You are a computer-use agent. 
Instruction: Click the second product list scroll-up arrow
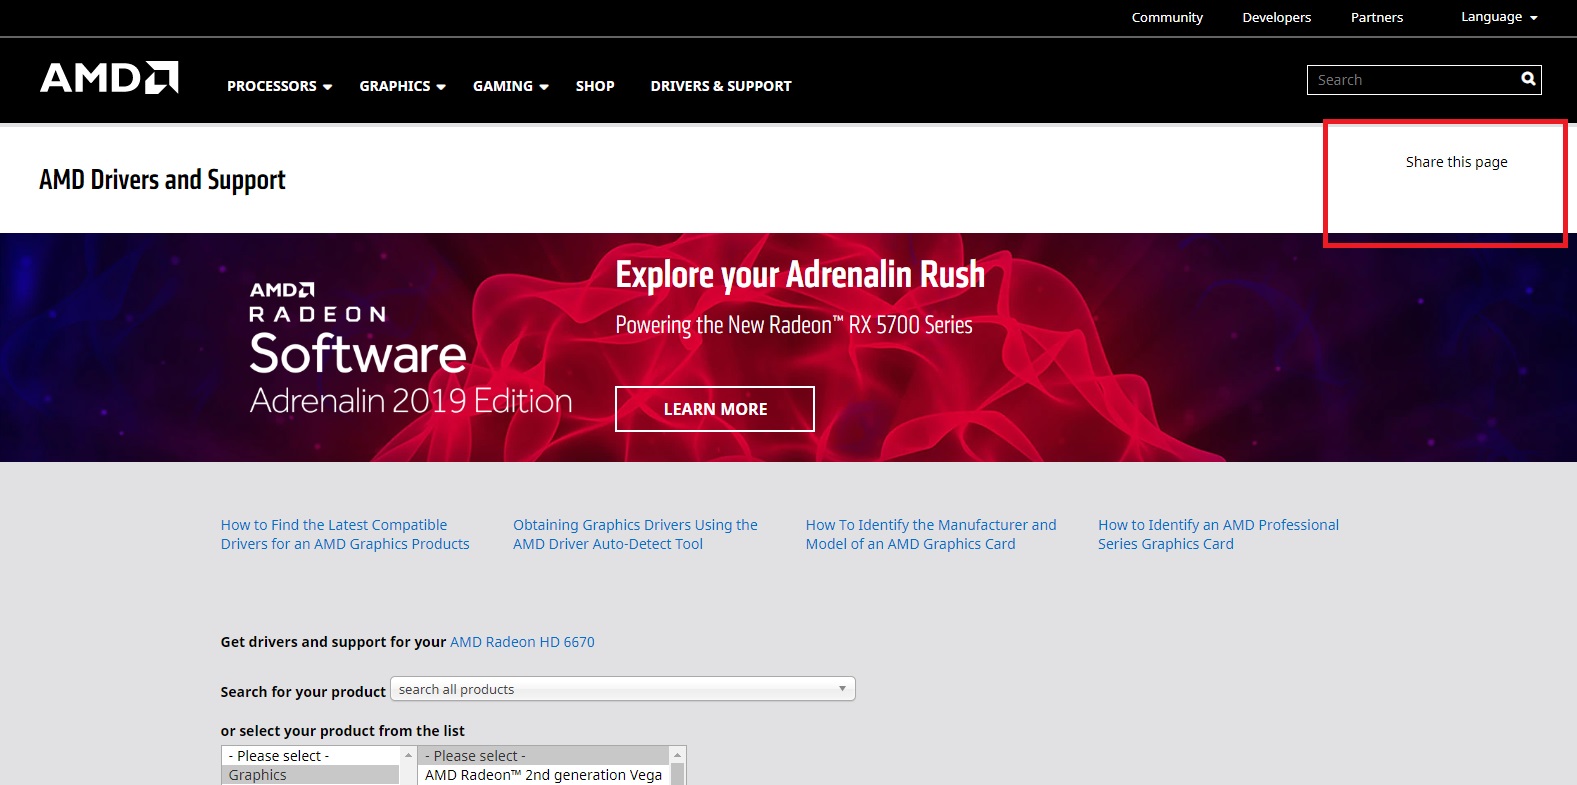tap(678, 755)
